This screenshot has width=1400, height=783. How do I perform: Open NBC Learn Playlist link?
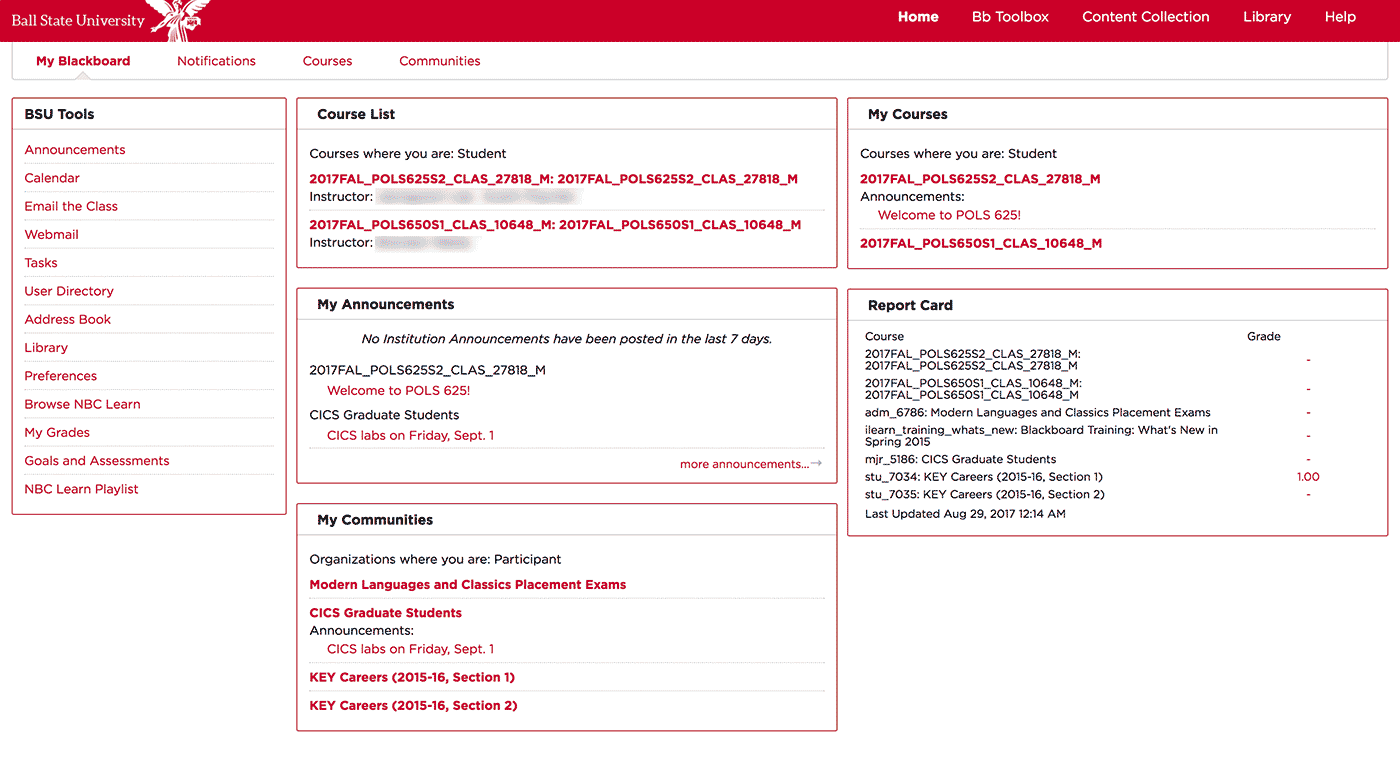click(81, 489)
